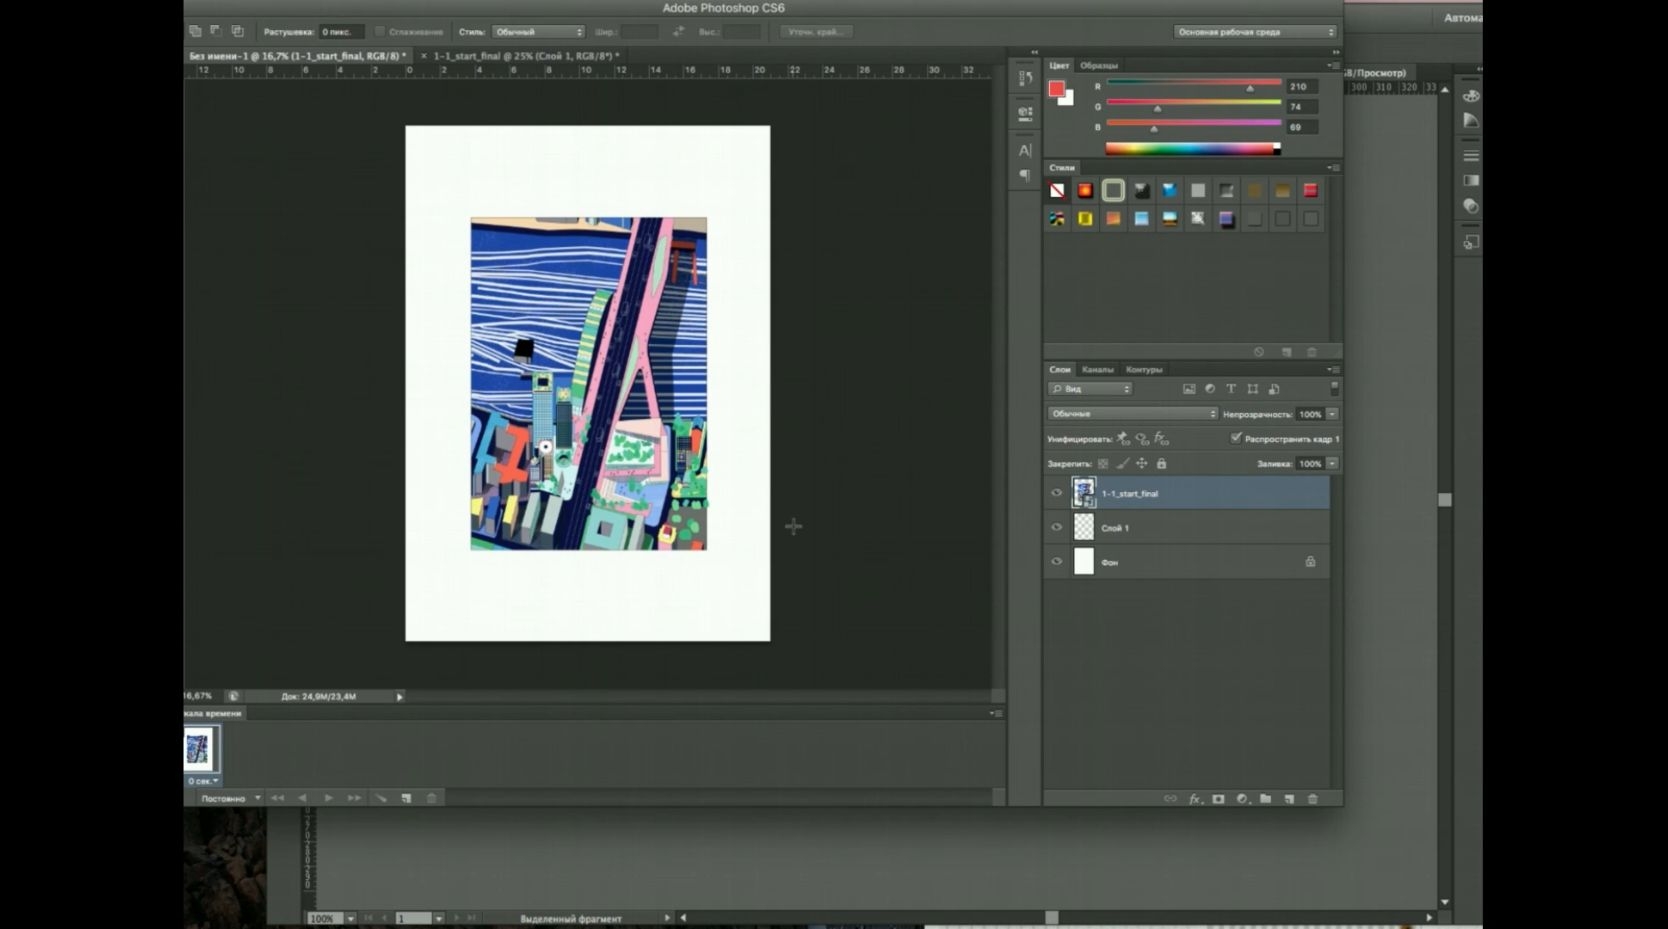The image size is (1668, 929).
Task: Open the Layers panel flyout menu
Action: [x=1333, y=370]
